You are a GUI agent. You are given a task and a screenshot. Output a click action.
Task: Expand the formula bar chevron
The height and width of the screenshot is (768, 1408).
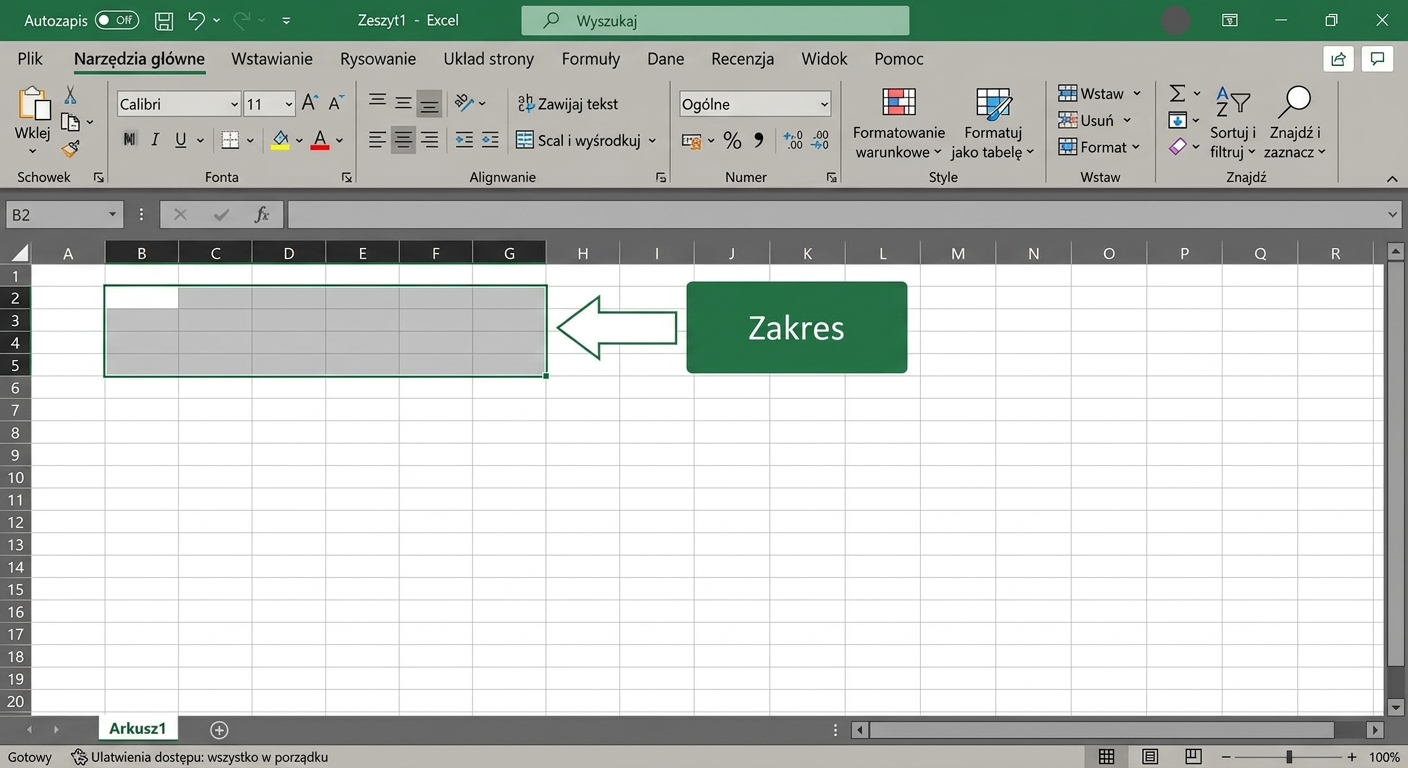[x=1394, y=215]
